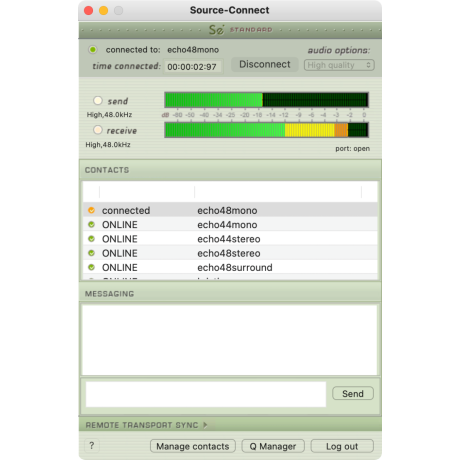Screen dimensions: 460x460
Task: Click the Send message button
Action: click(353, 394)
